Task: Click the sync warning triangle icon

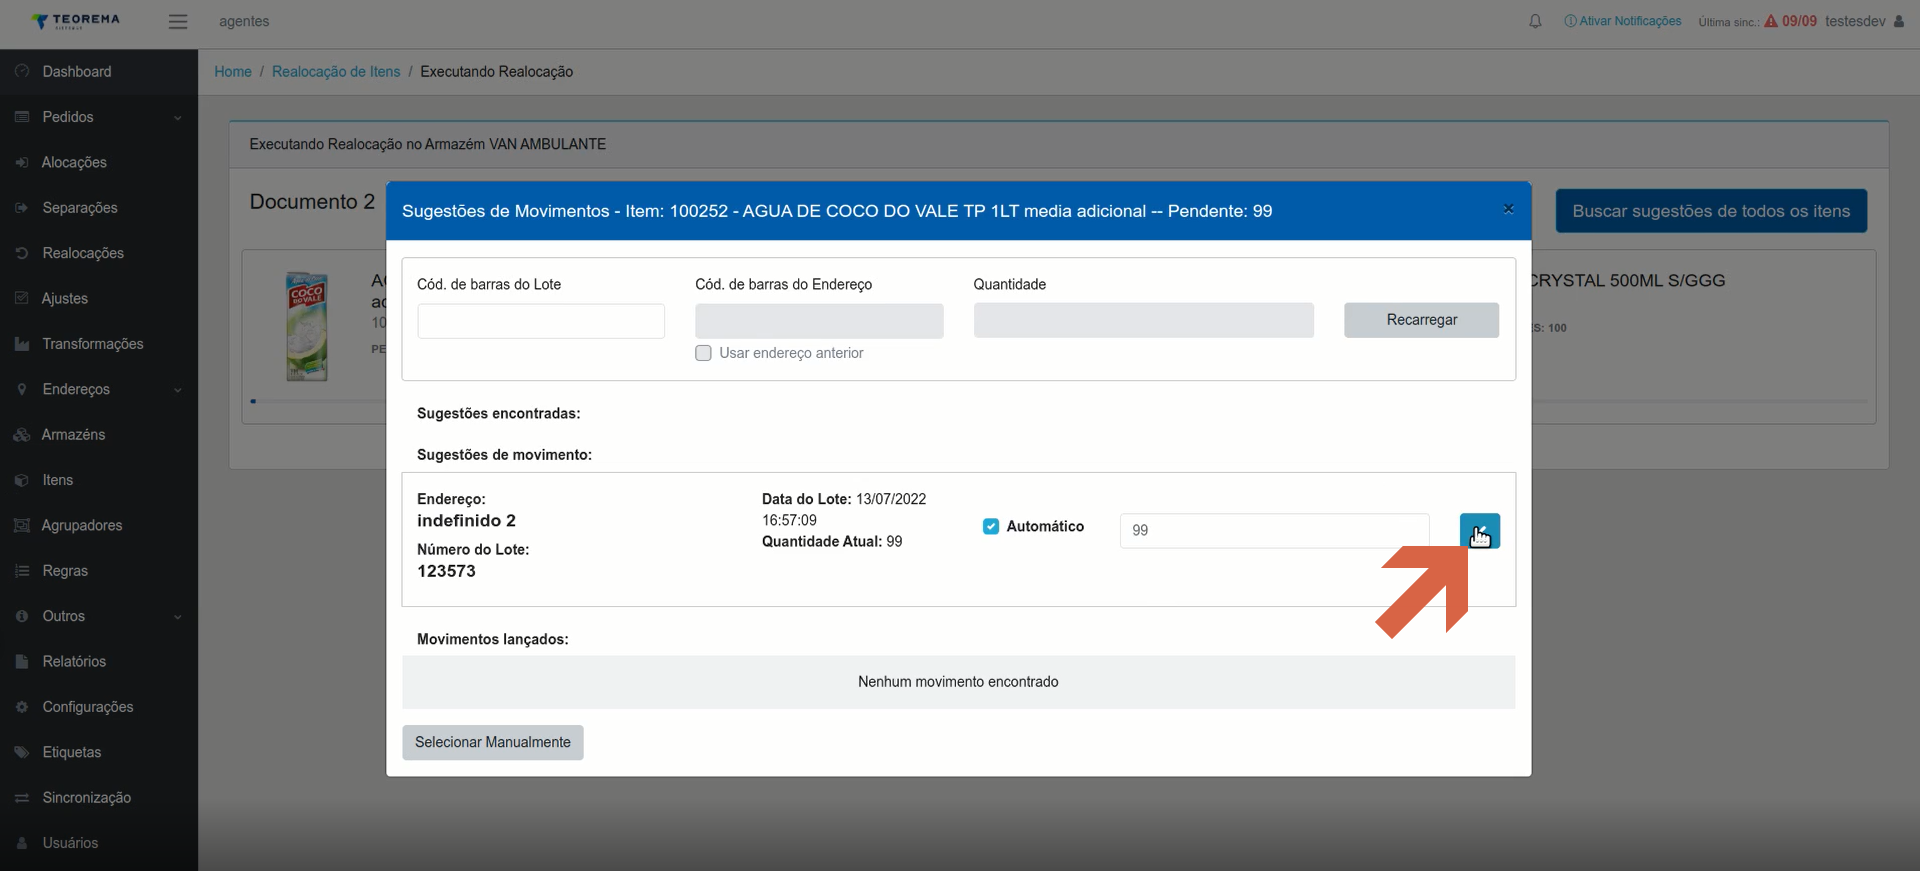Action: coord(1771,21)
